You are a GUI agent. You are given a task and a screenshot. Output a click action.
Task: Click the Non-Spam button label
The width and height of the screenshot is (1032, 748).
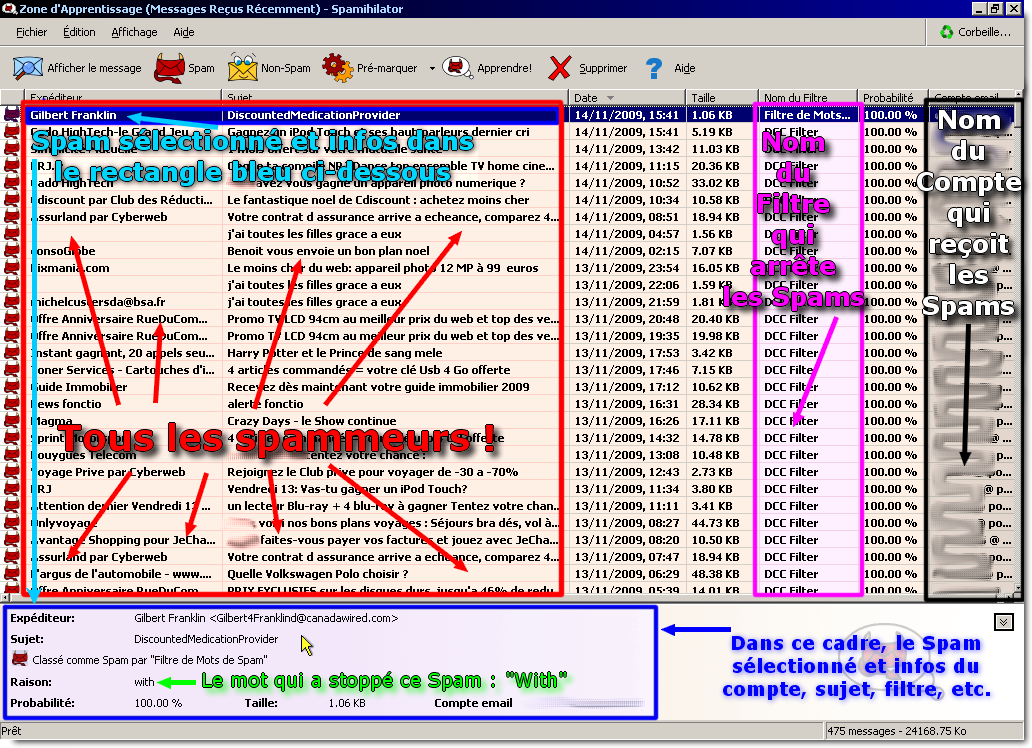coord(286,68)
